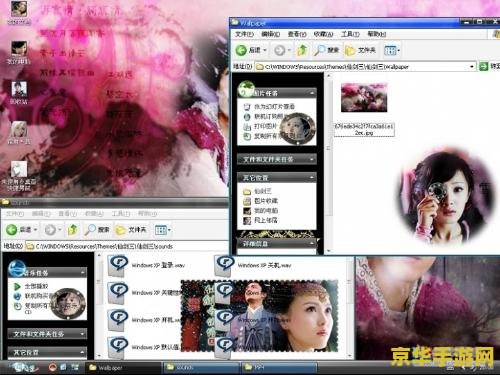Click the 图片收藏 icon in Wallpaper side panel

coord(247,201)
